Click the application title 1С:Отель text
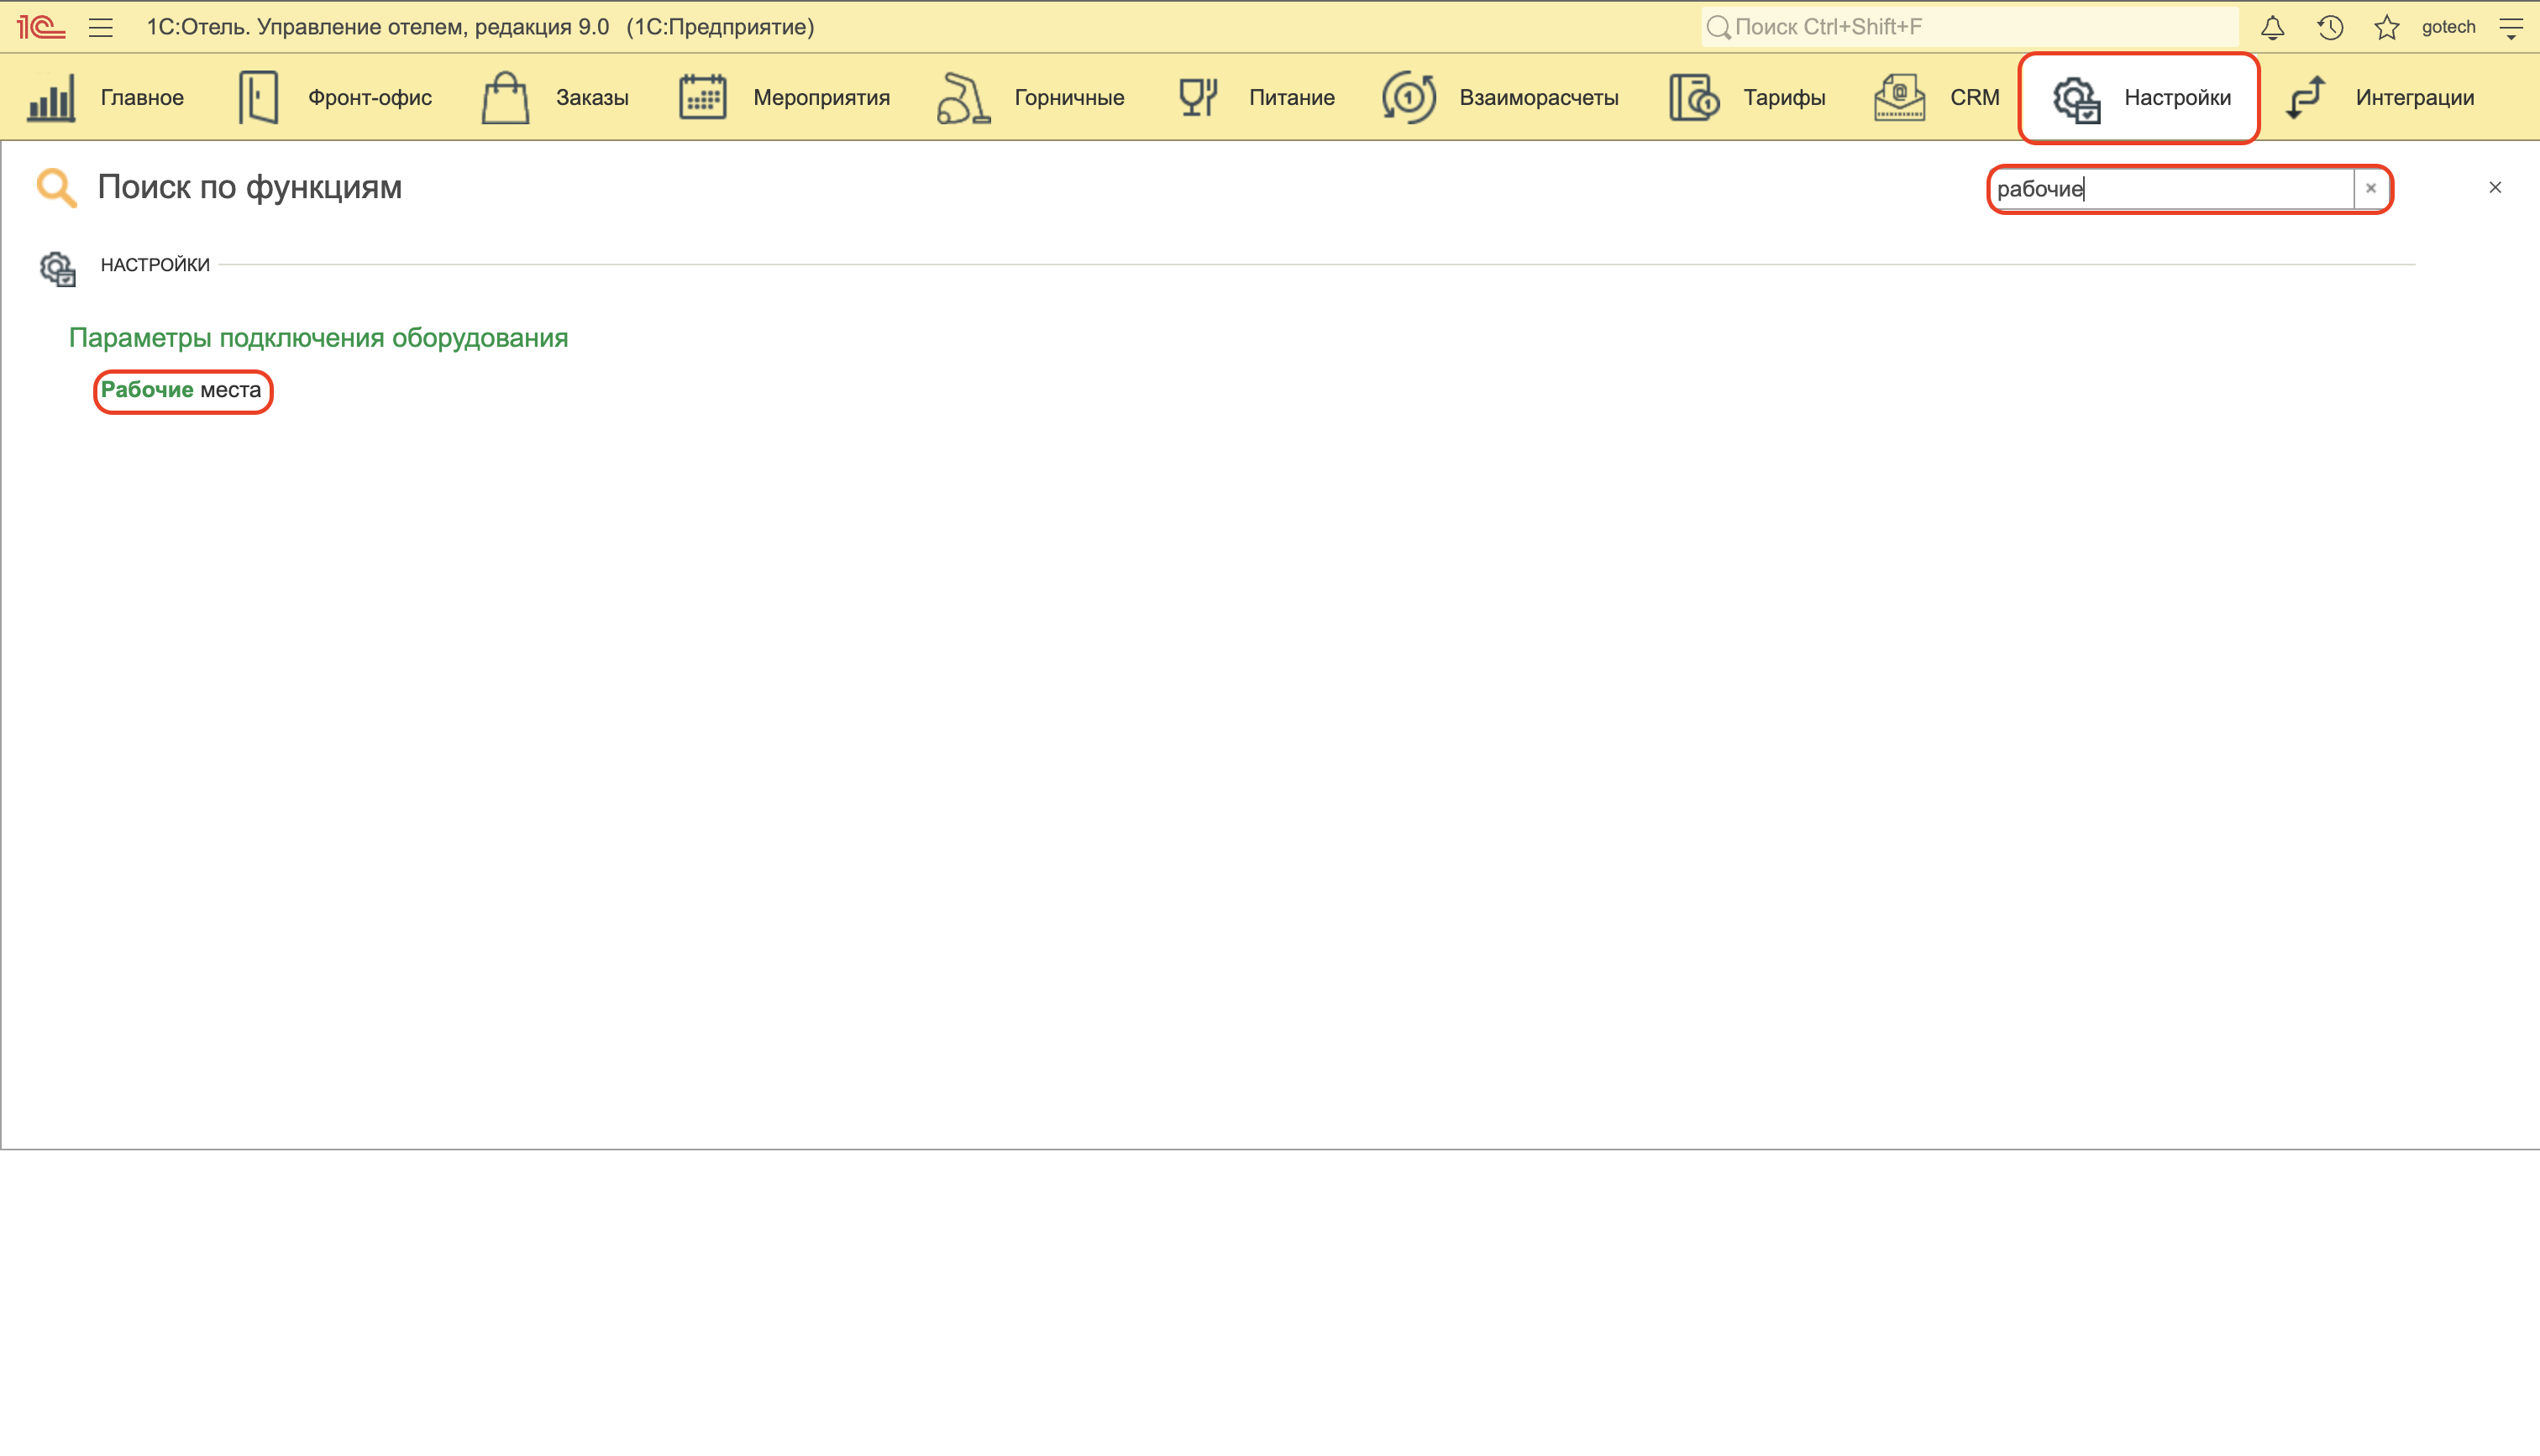2540x1456 pixels. pos(480,27)
